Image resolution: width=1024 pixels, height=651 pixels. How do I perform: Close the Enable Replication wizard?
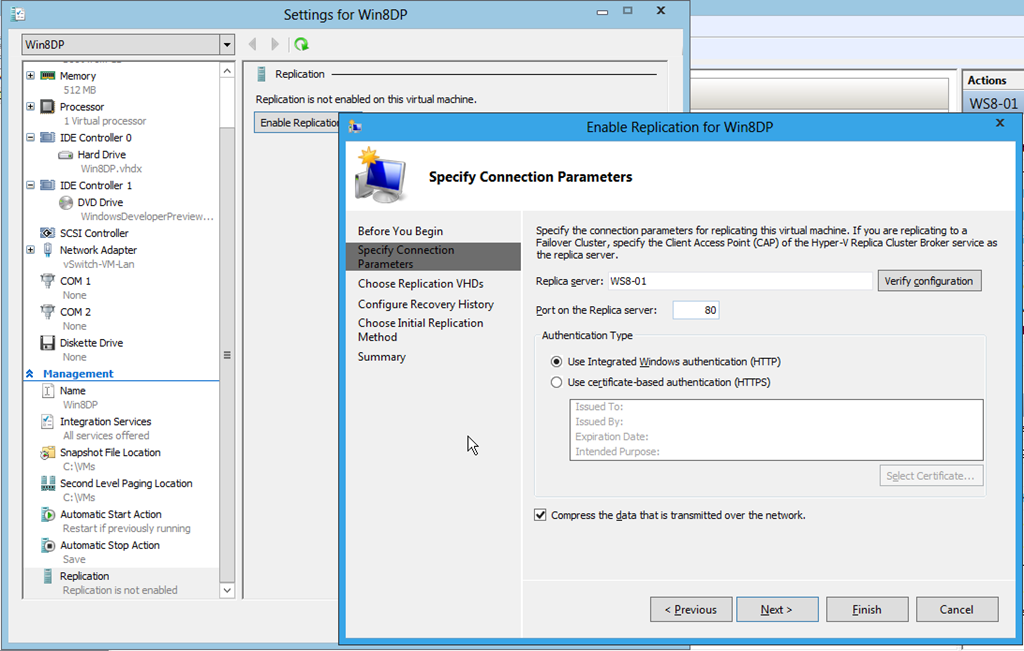1000,123
